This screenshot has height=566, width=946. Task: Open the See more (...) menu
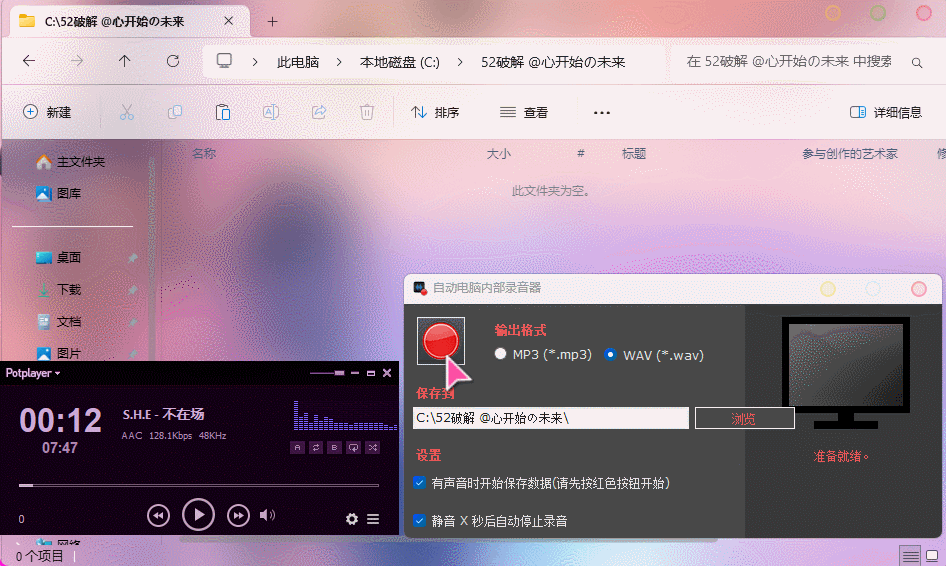(x=602, y=112)
